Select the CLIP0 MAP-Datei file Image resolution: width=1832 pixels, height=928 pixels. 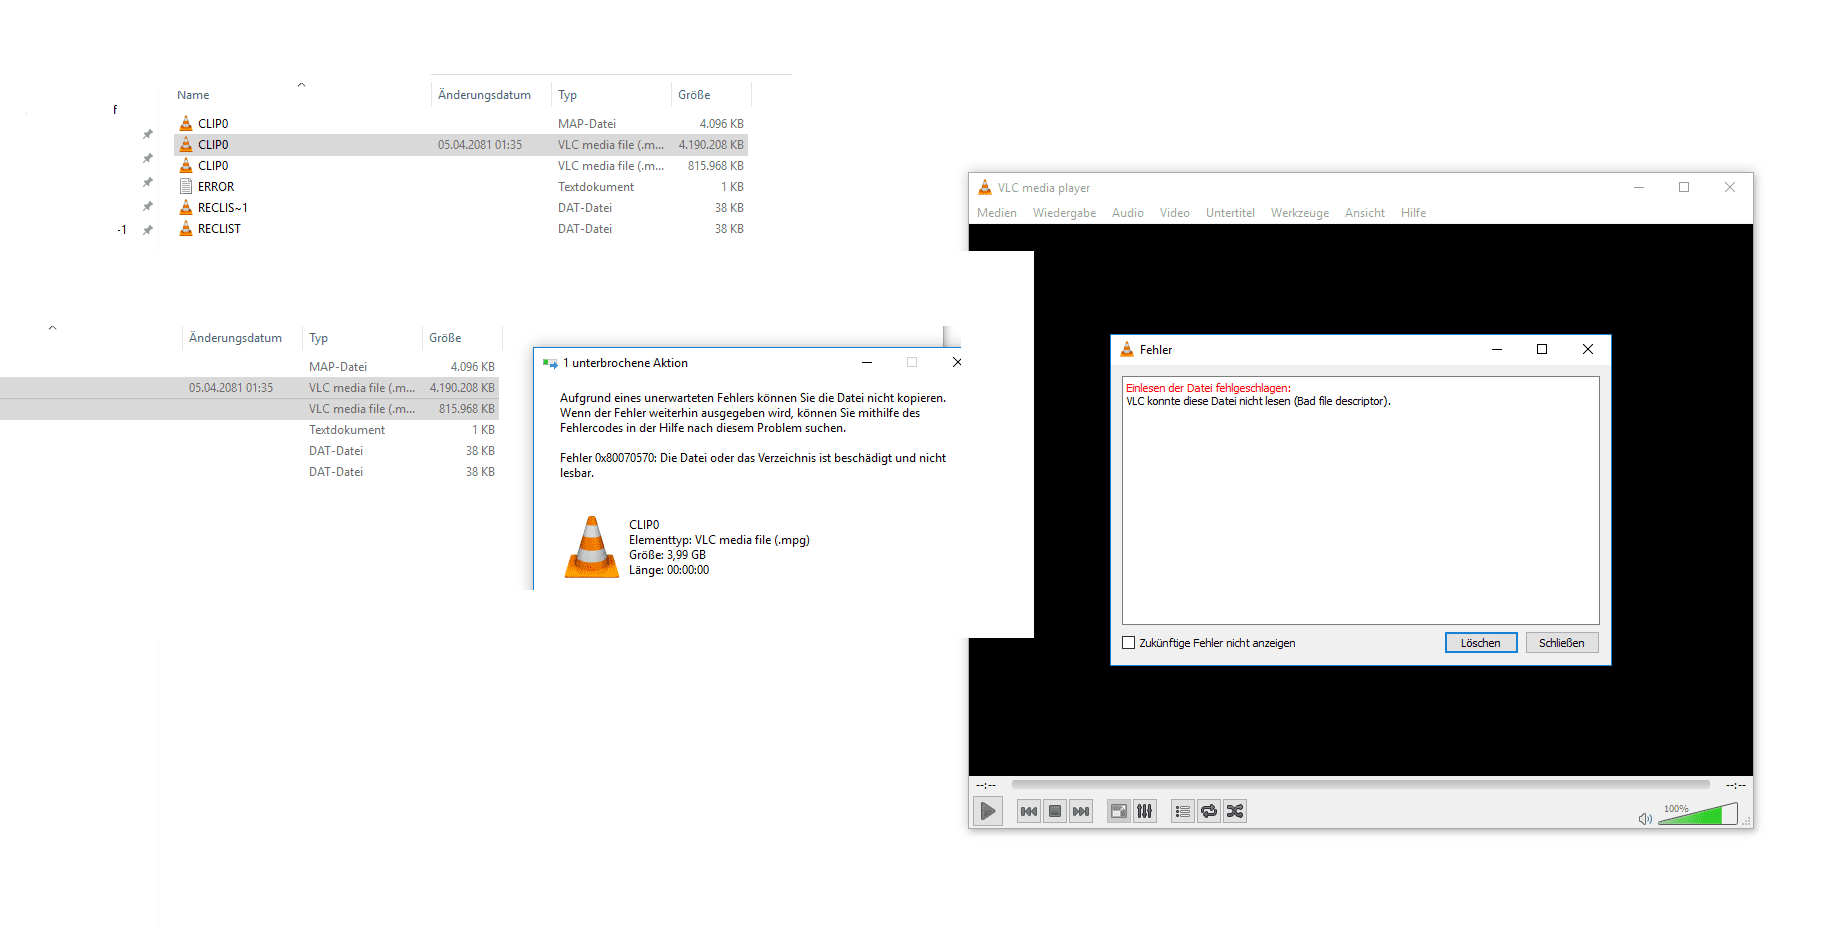461,124
